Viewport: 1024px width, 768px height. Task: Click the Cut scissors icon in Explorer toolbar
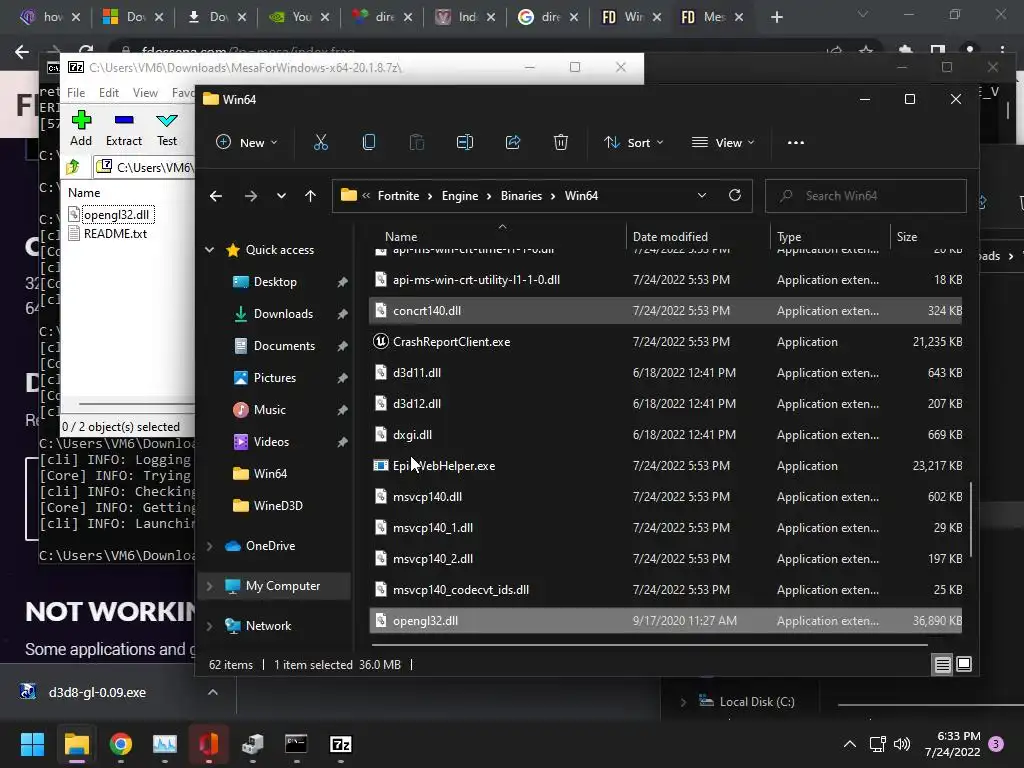[x=321, y=142]
